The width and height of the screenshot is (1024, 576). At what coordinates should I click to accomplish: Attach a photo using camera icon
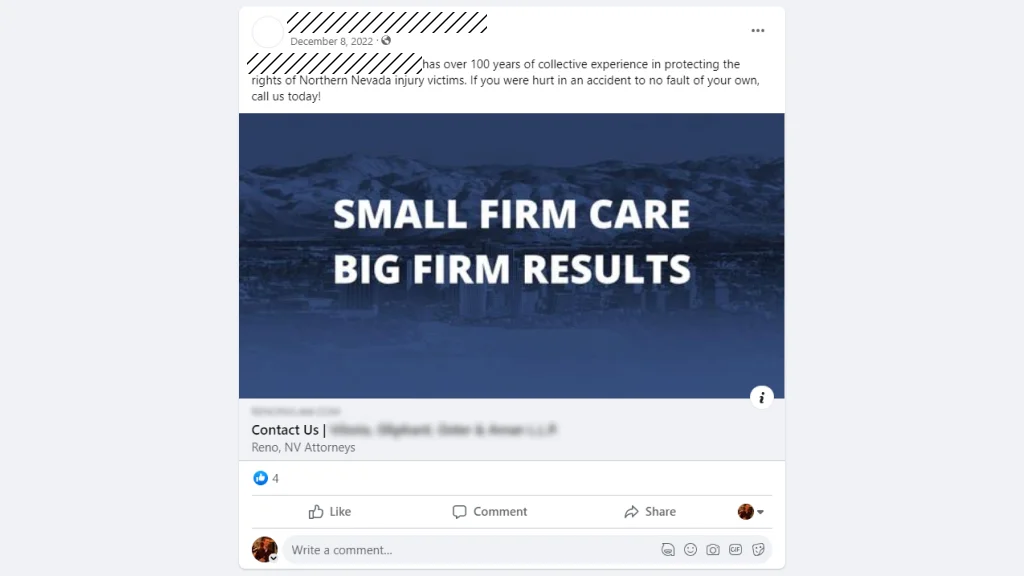712,550
